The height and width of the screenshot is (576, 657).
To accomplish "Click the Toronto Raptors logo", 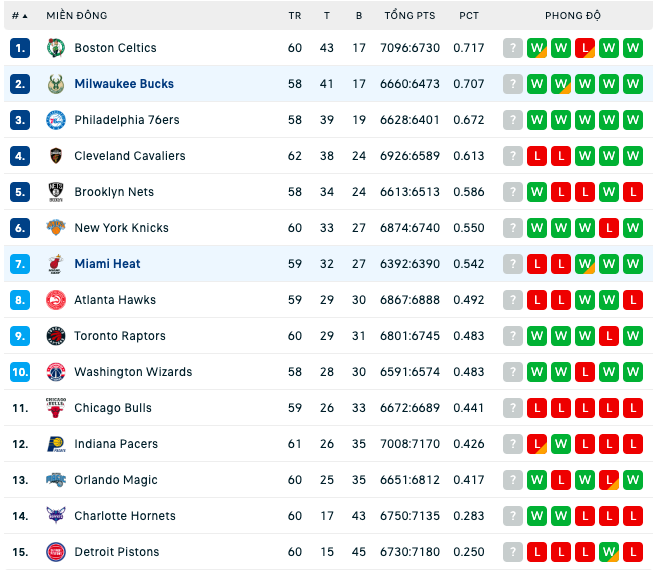I will [55, 336].
